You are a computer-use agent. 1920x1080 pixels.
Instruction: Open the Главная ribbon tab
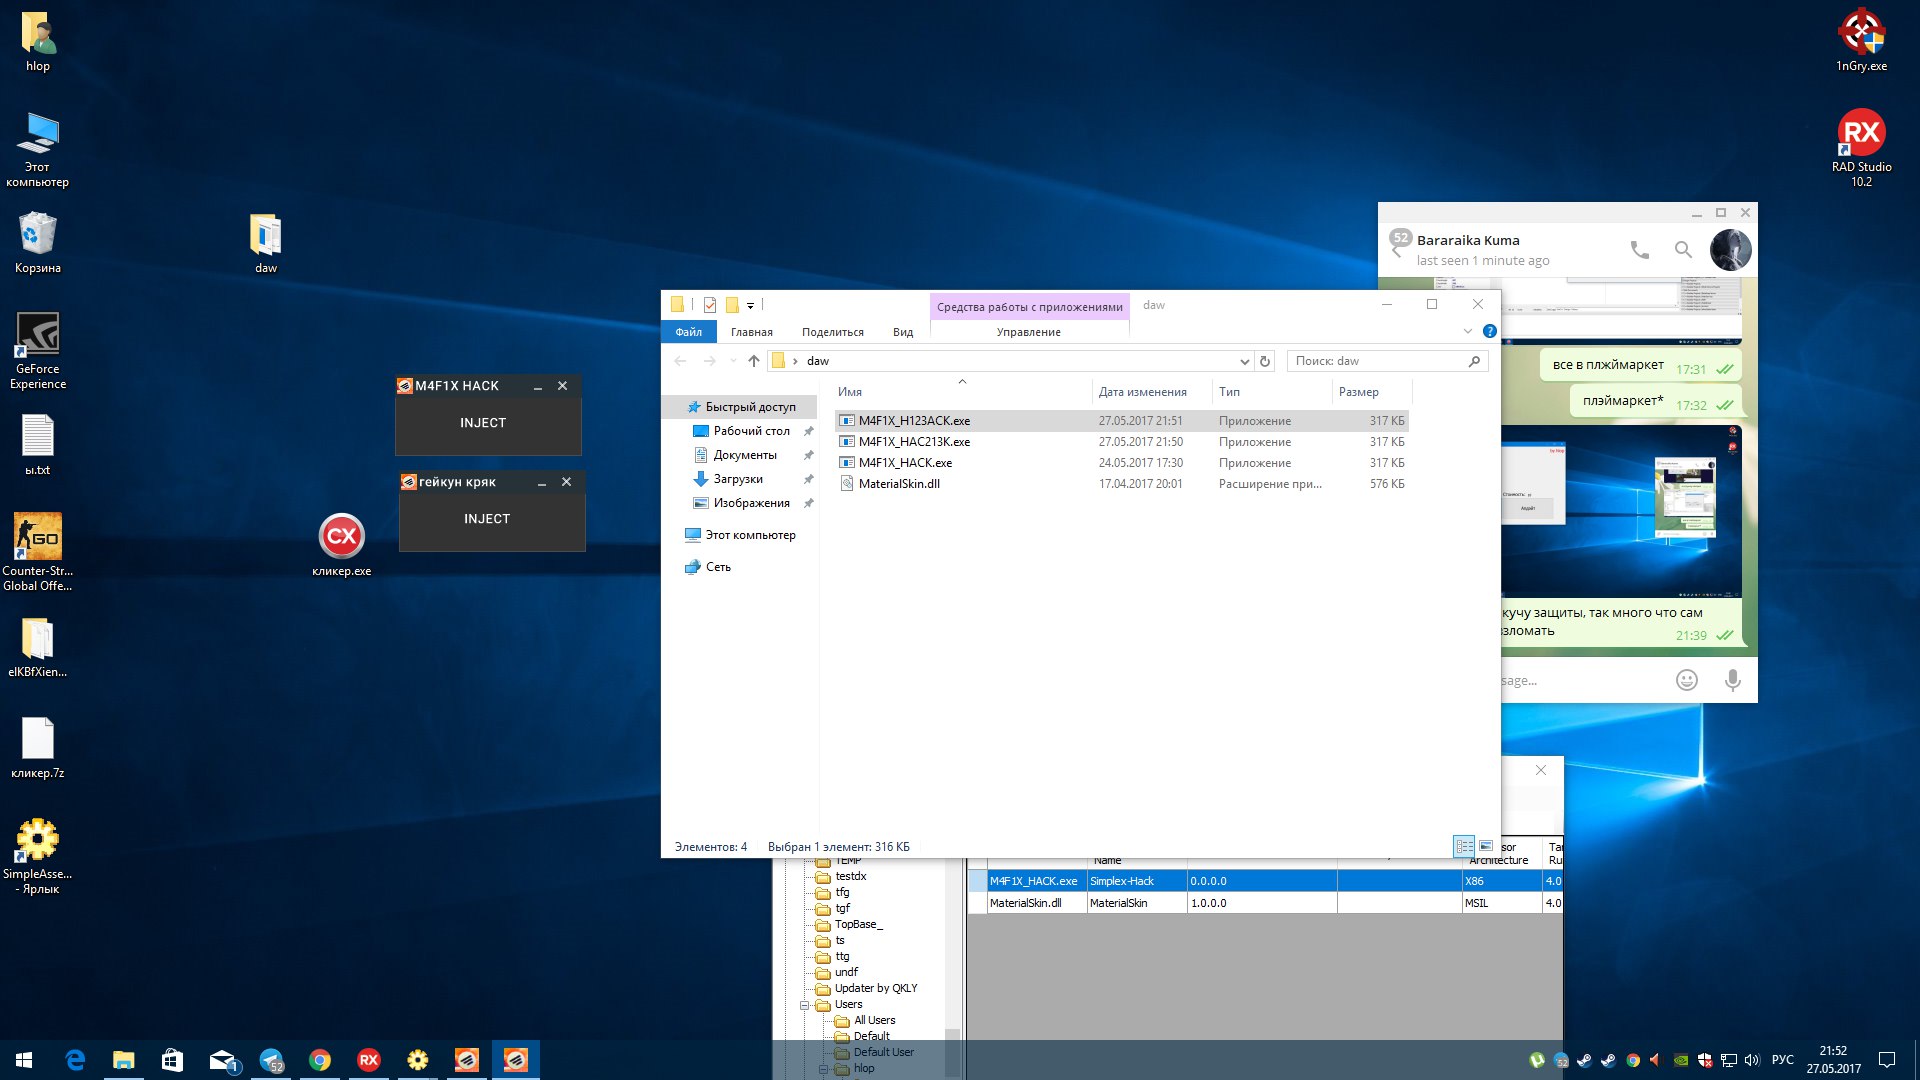[752, 332]
